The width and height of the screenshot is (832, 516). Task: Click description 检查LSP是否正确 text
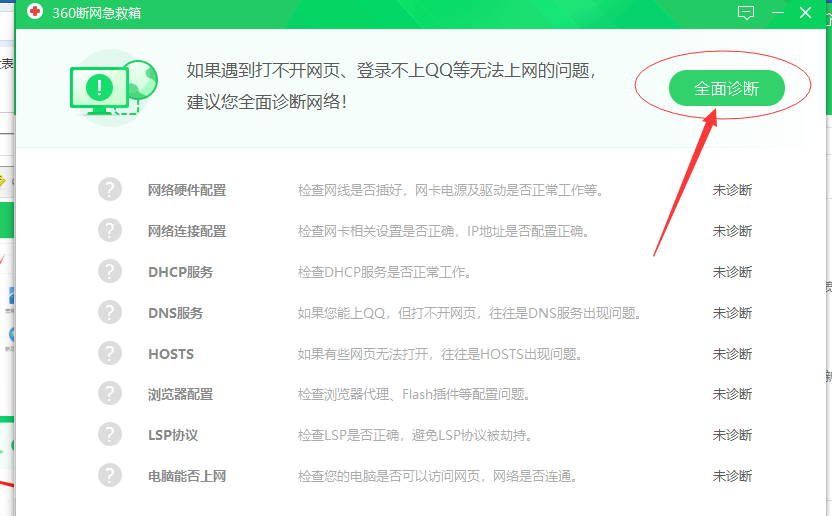coord(415,435)
